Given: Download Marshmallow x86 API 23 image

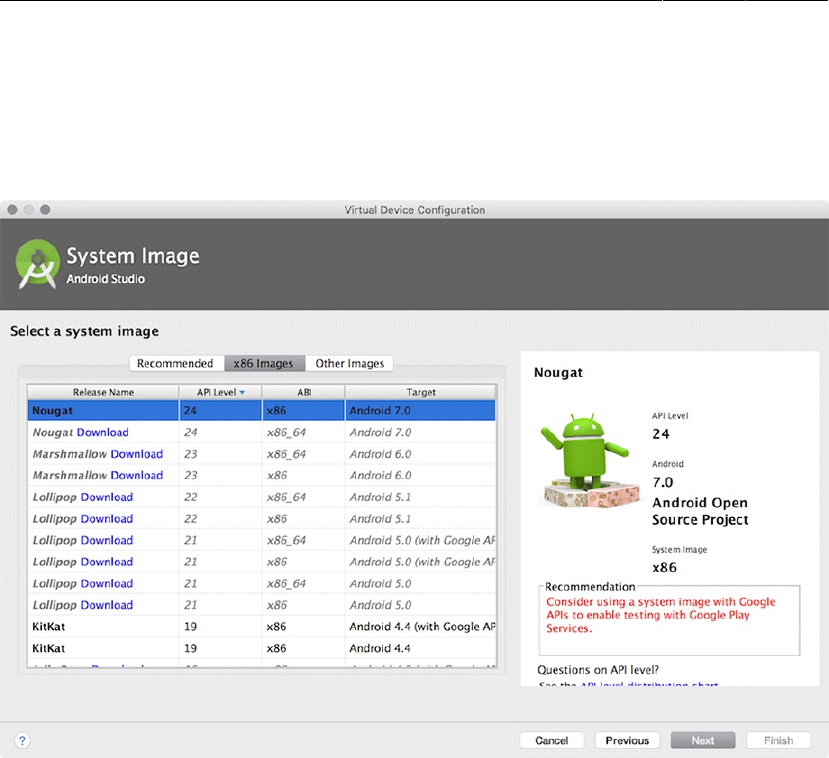Looking at the screenshot, I should point(136,475).
